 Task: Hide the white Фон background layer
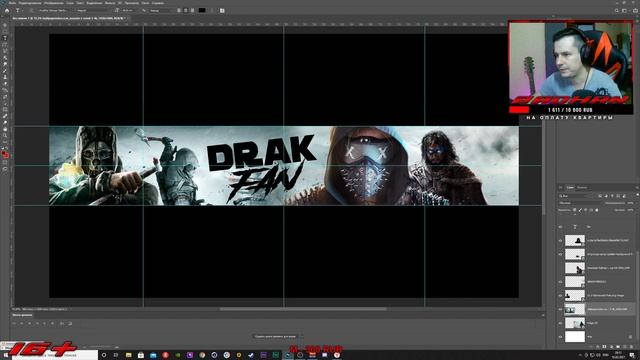click(560, 337)
